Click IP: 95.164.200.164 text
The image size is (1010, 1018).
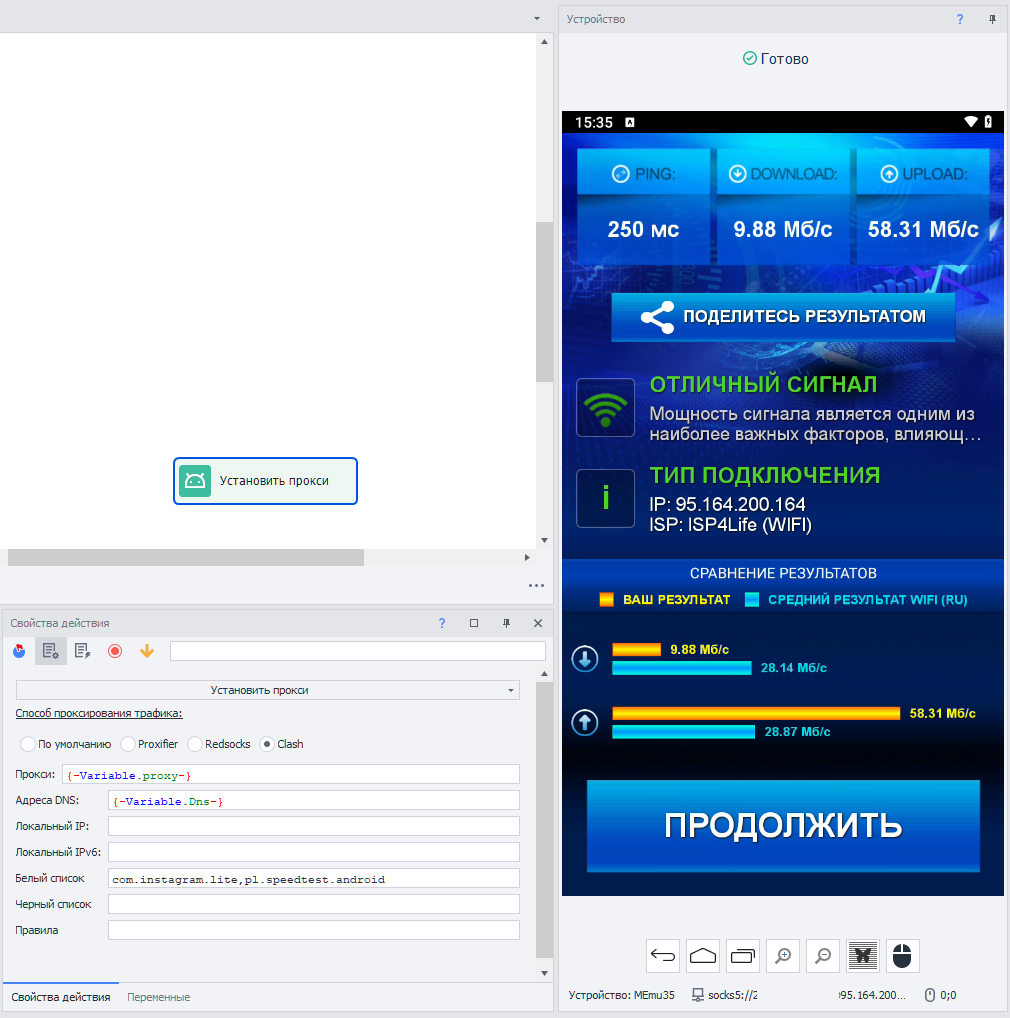727,504
